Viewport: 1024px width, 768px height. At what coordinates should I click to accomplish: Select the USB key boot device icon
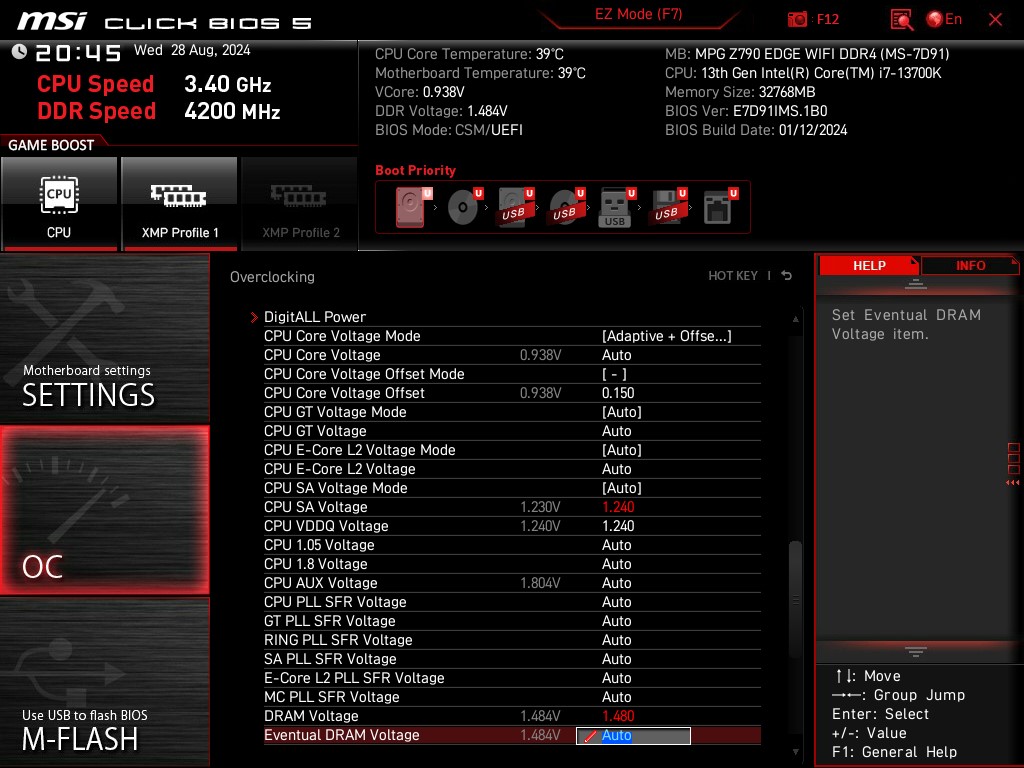[x=617, y=207]
